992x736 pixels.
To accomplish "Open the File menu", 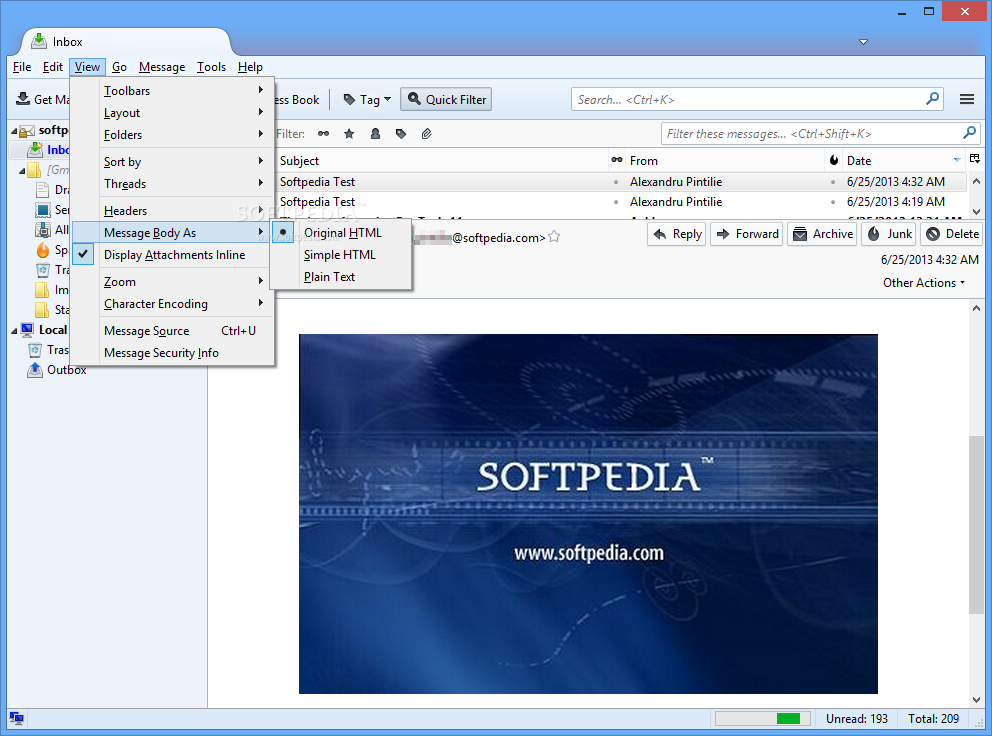I will click(22, 67).
